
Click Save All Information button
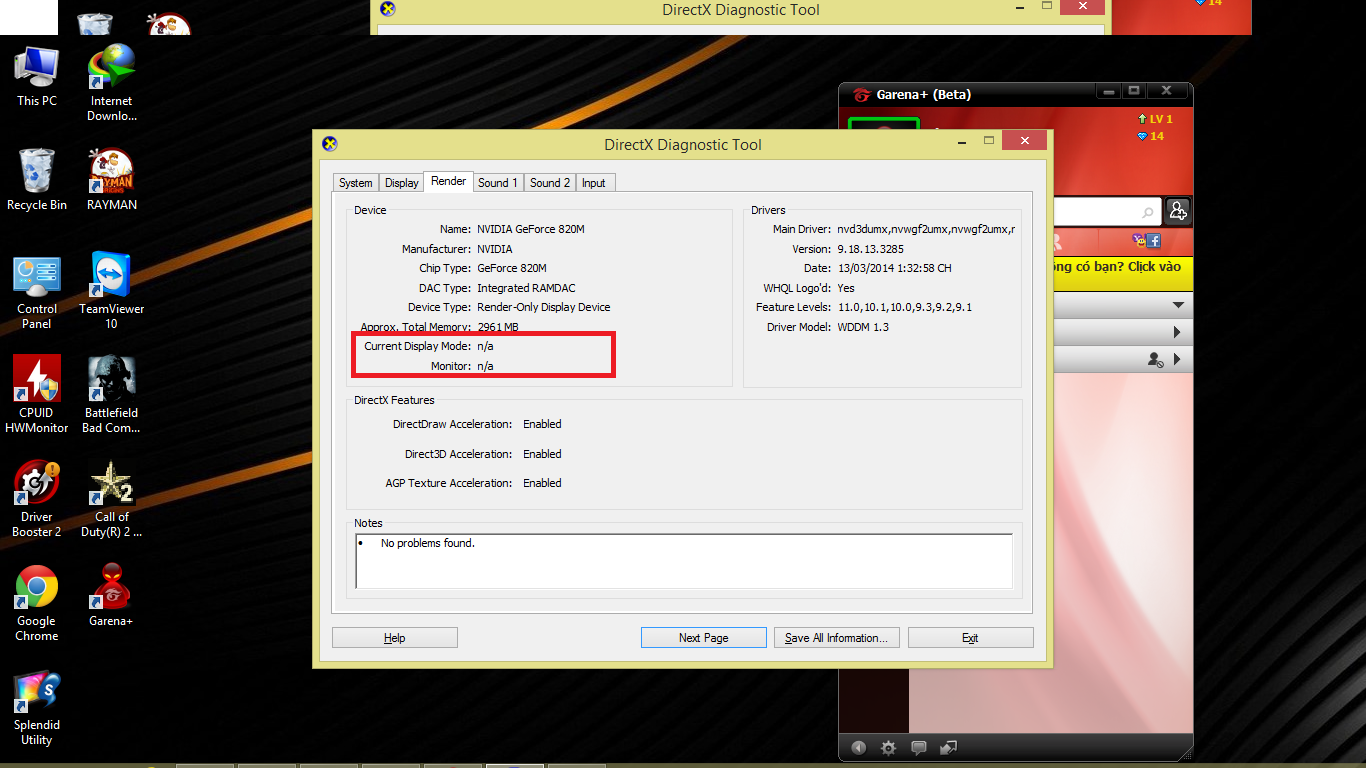coord(837,638)
